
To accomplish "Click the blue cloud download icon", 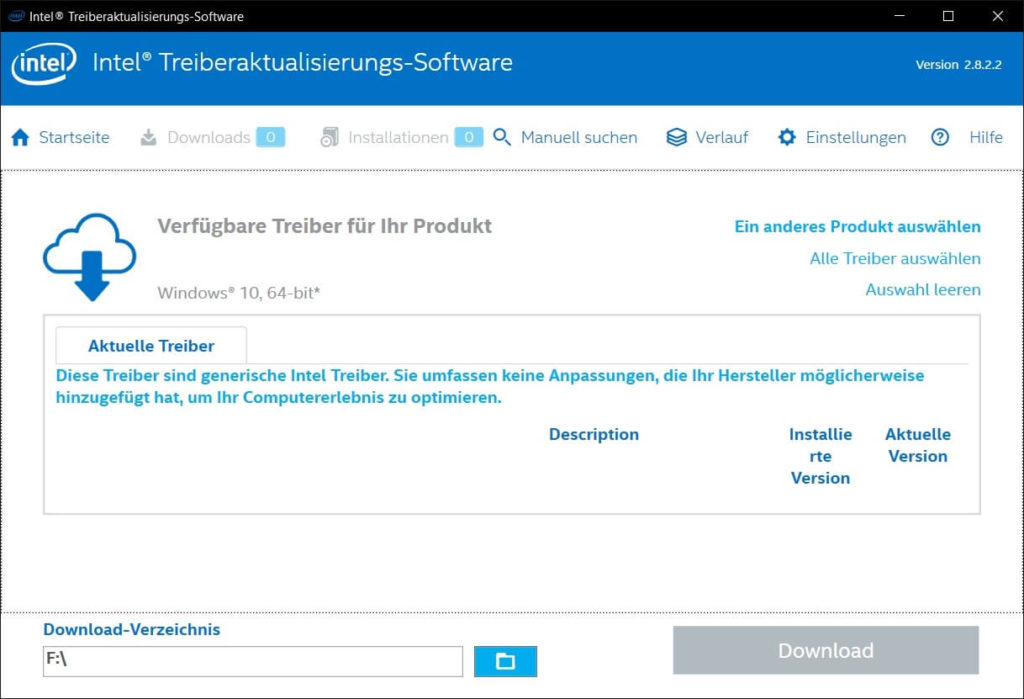I will pyautogui.click(x=89, y=256).
